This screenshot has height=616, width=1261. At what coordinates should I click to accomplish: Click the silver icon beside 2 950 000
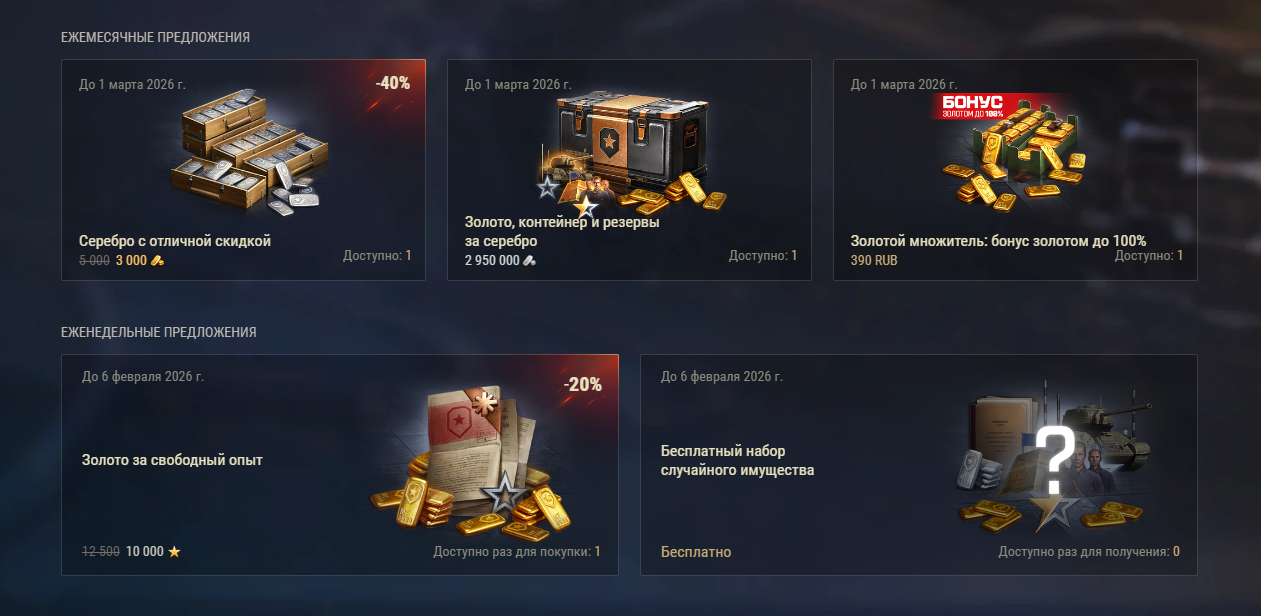point(530,260)
